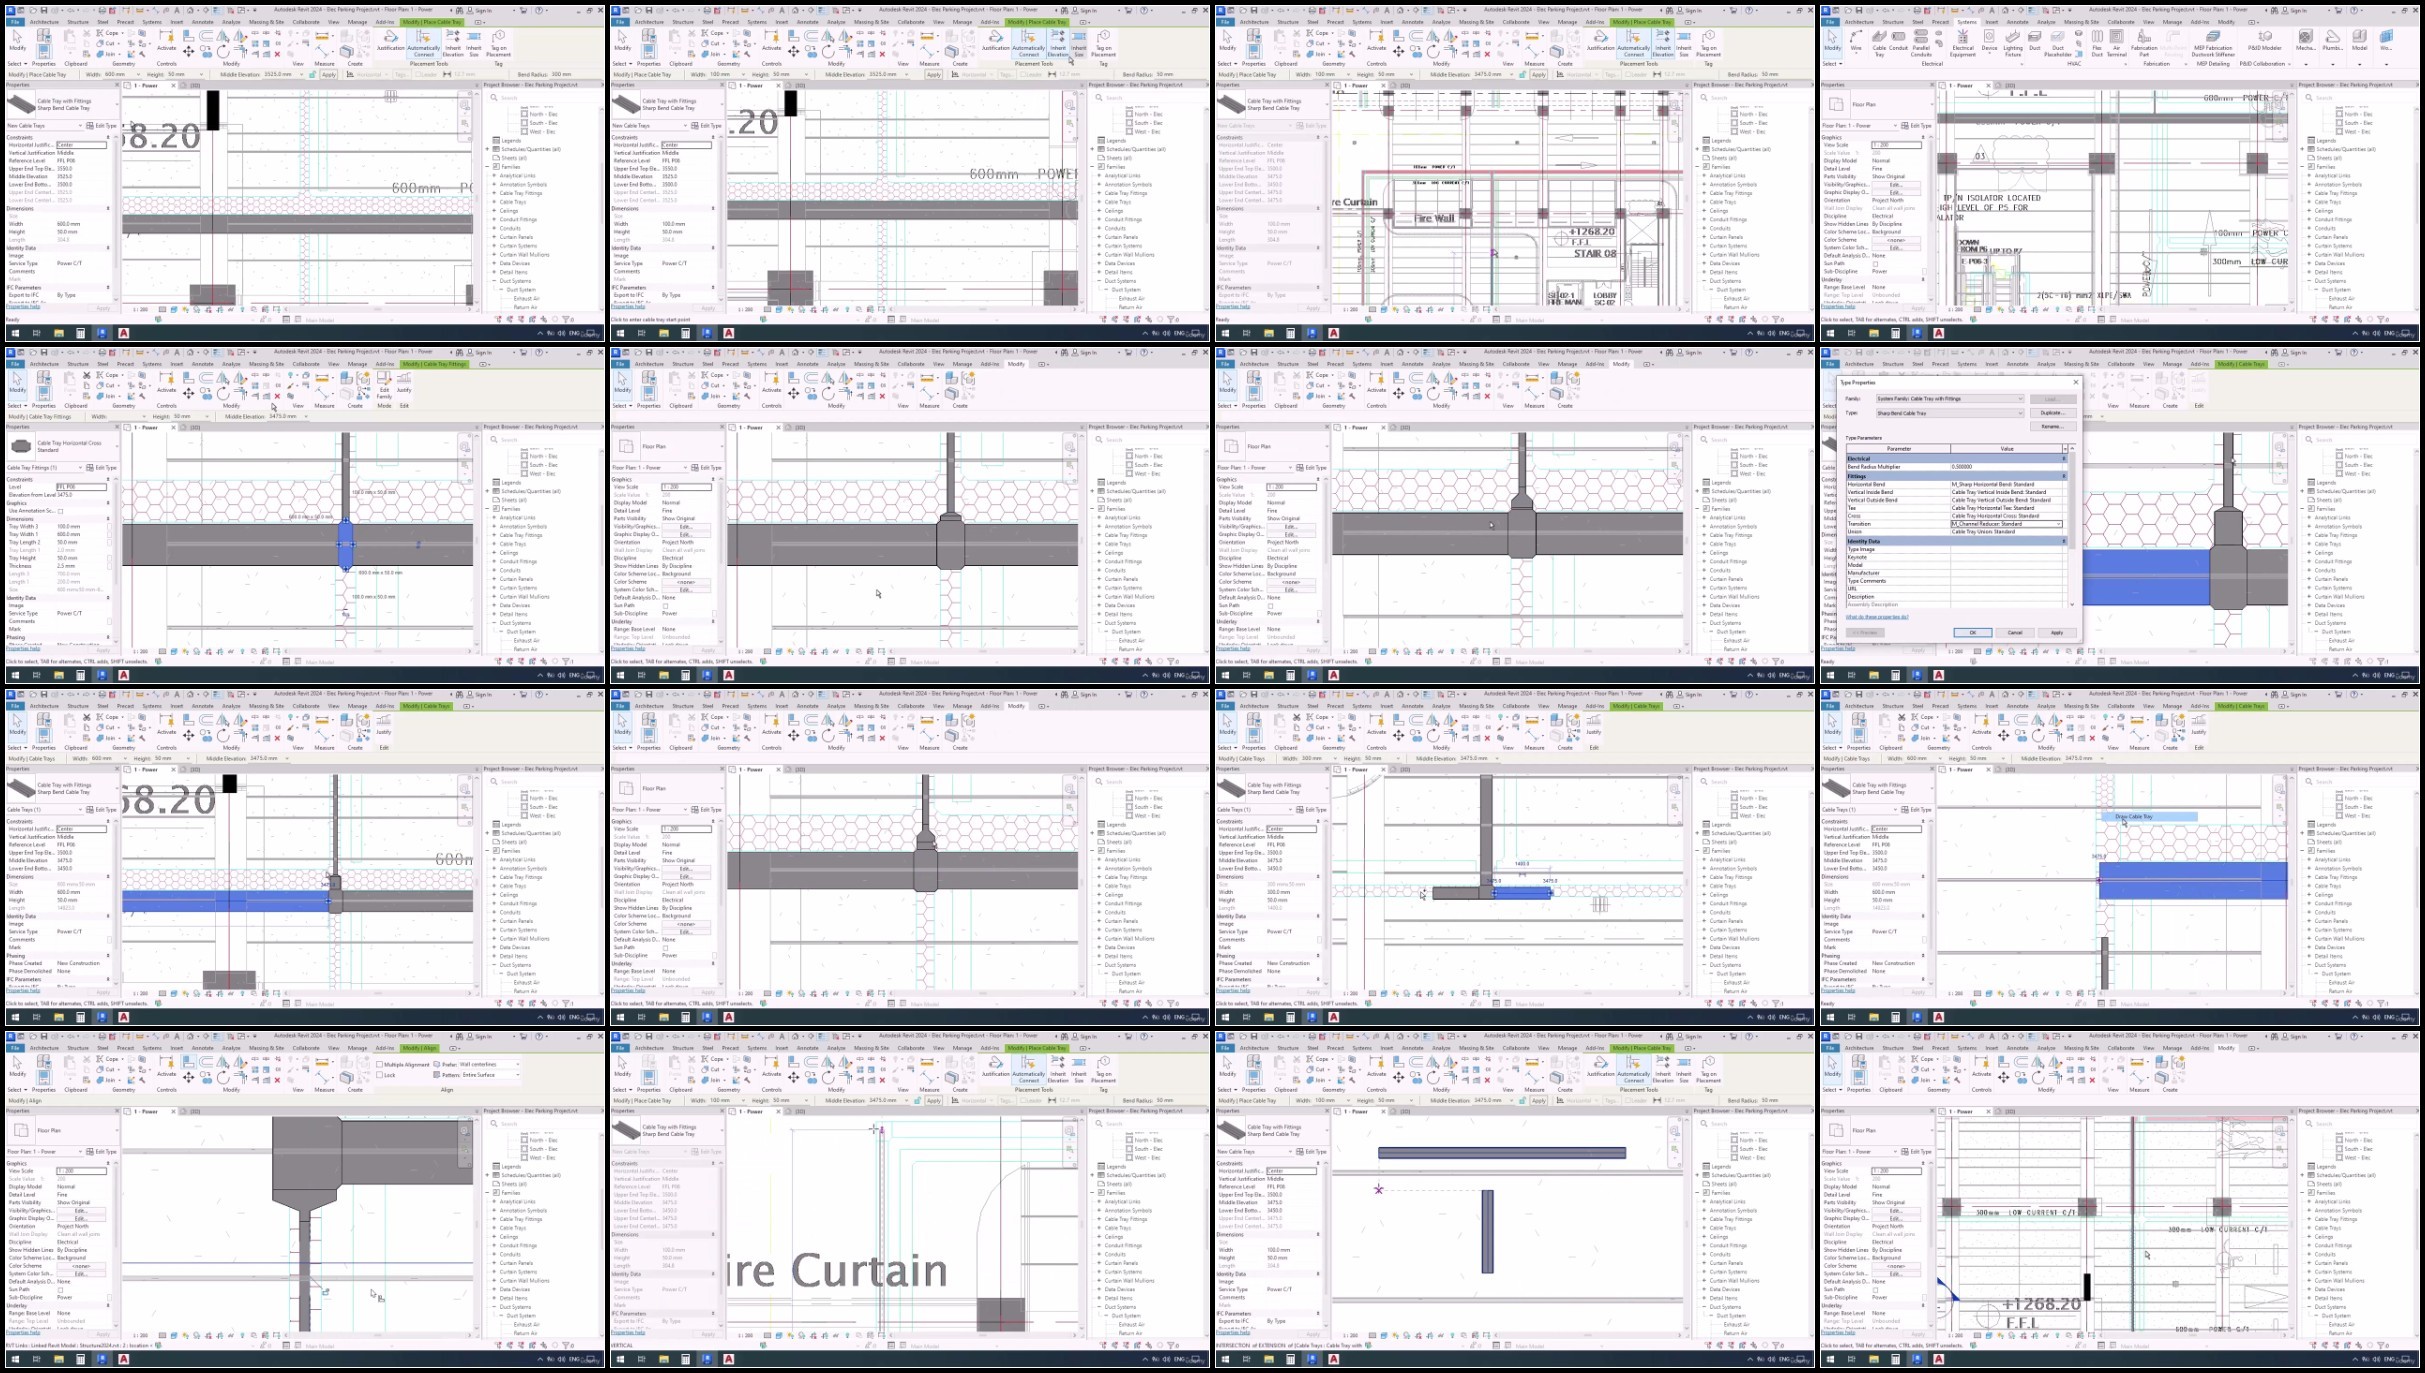
Task: Switch to the Modify | Align ribbon tab
Action: 420,1048
